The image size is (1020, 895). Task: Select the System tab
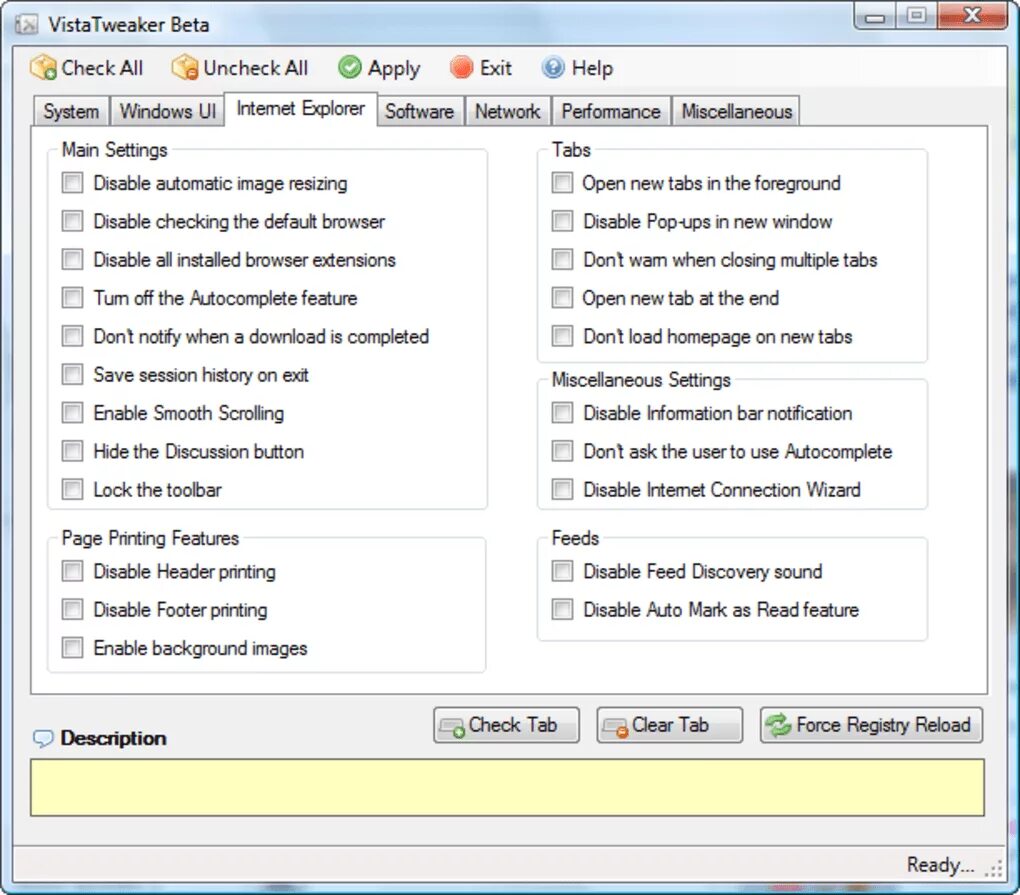click(70, 111)
